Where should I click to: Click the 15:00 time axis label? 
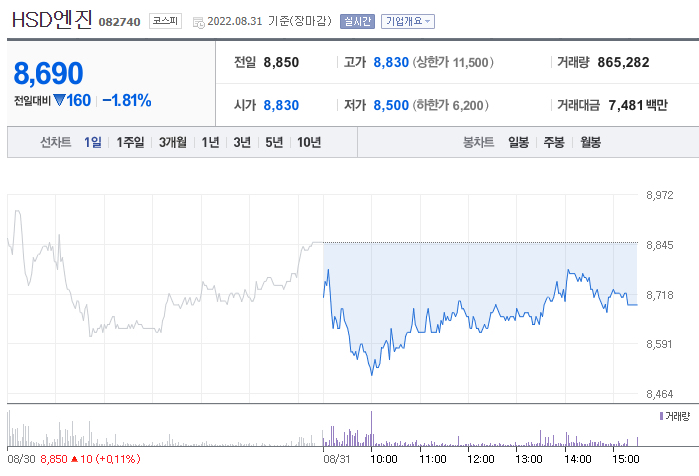pos(626,459)
